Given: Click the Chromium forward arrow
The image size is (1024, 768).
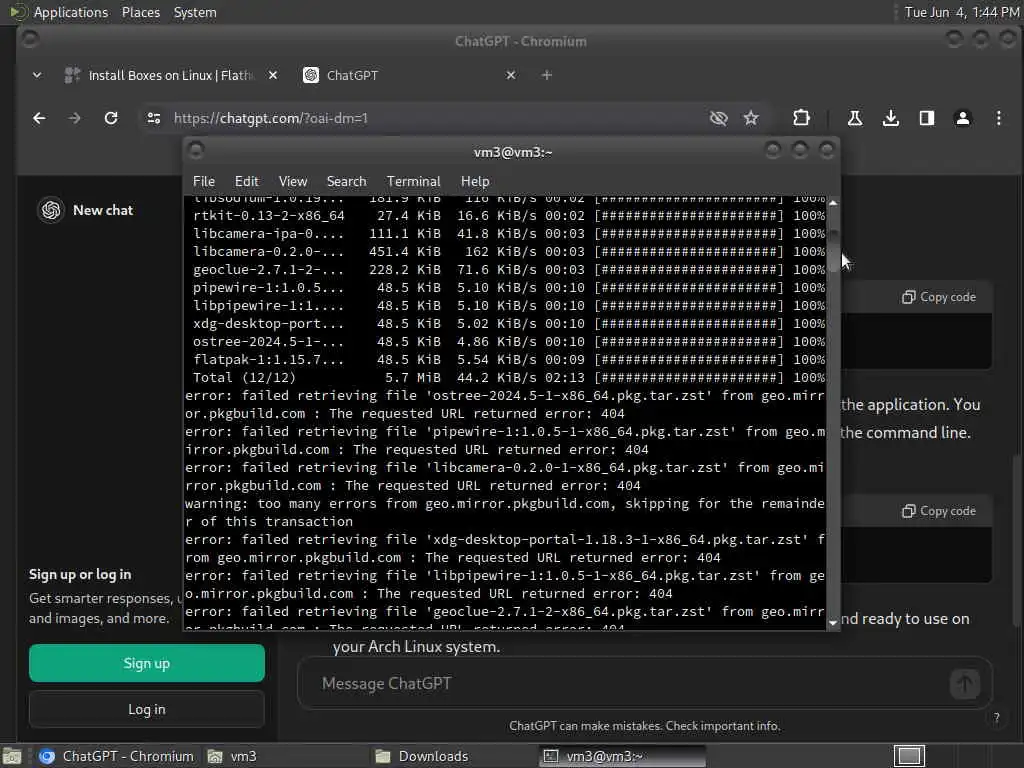Looking at the screenshot, I should (74, 118).
